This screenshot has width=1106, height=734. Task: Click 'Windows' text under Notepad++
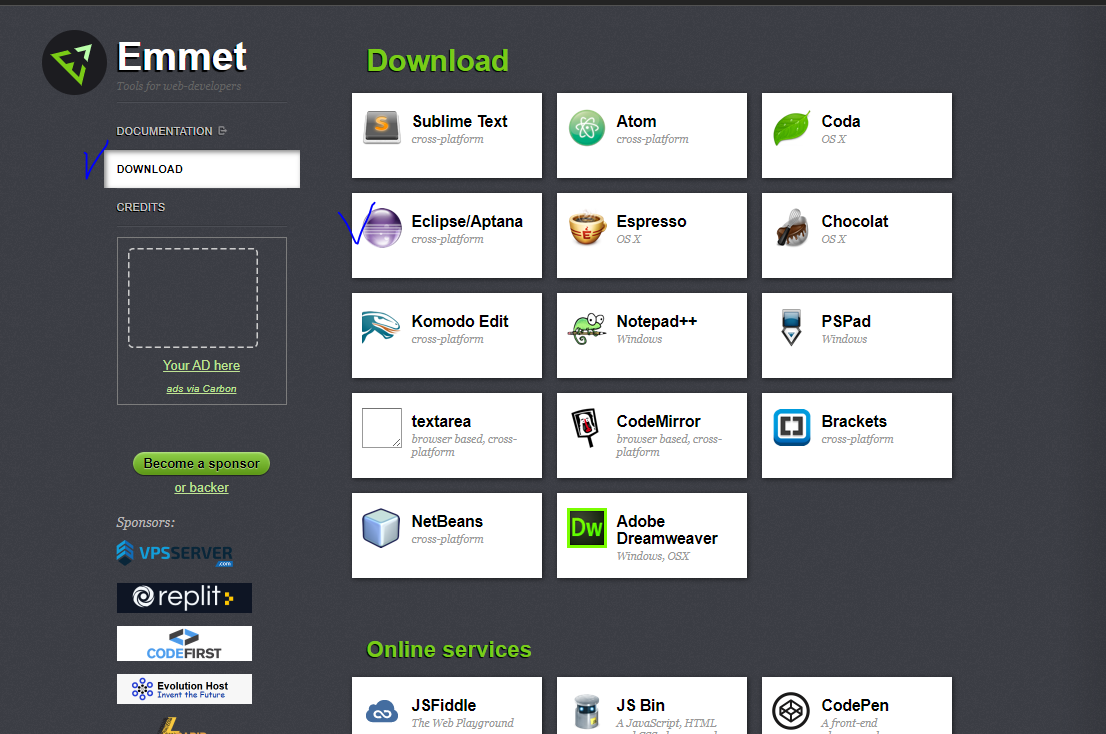[639, 339]
